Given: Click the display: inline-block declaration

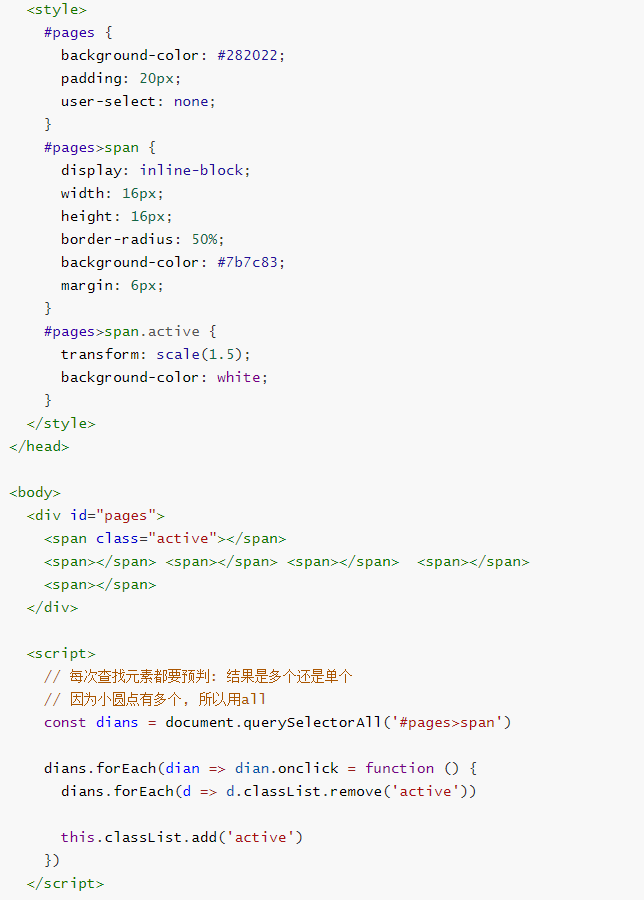Looking at the screenshot, I should [x=155, y=170].
